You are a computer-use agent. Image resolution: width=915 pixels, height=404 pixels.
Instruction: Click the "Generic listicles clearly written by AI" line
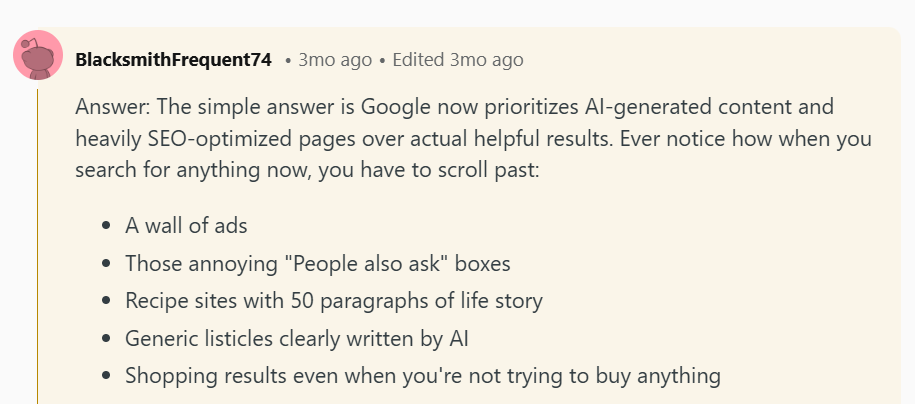pos(296,339)
